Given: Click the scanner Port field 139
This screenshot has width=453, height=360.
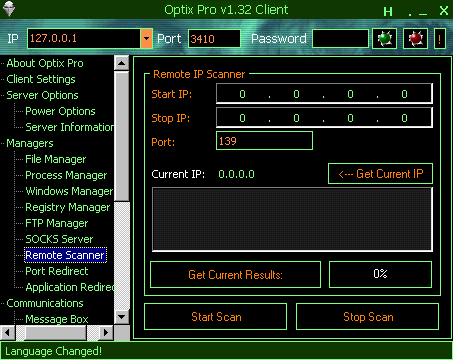Looking at the screenshot, I should point(264,141).
